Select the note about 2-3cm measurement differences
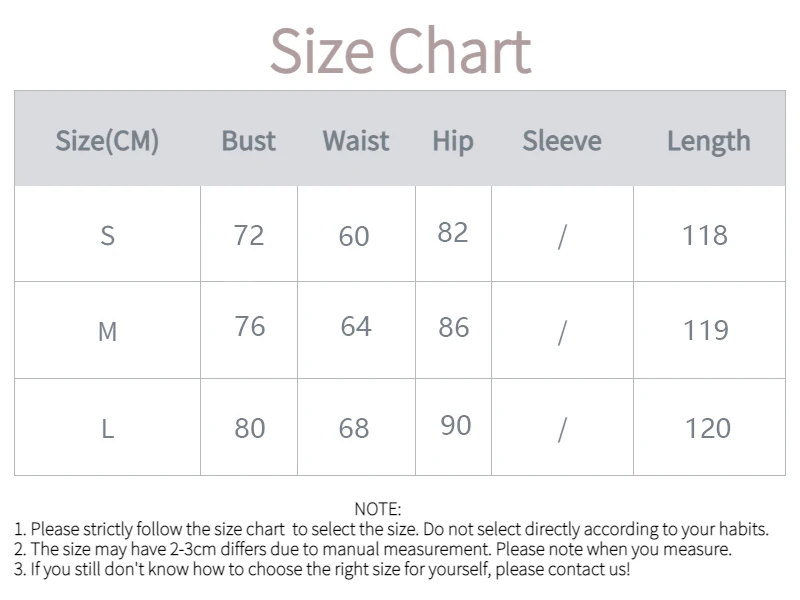This screenshot has width=800, height=600. pos(373,549)
